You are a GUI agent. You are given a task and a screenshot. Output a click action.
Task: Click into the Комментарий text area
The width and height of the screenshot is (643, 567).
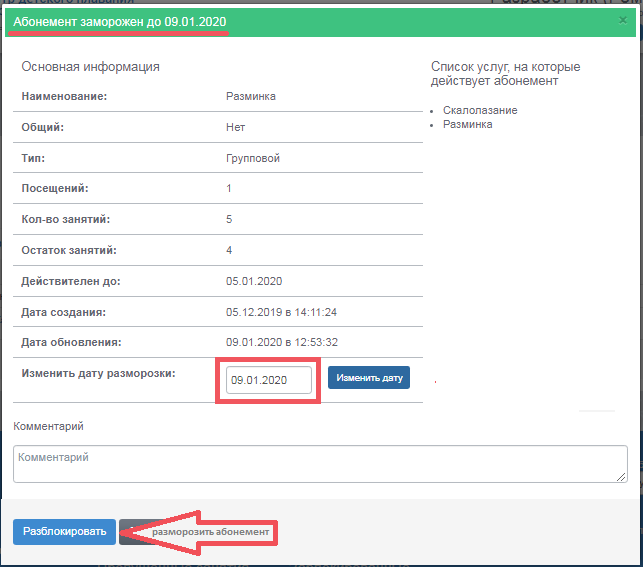point(320,464)
